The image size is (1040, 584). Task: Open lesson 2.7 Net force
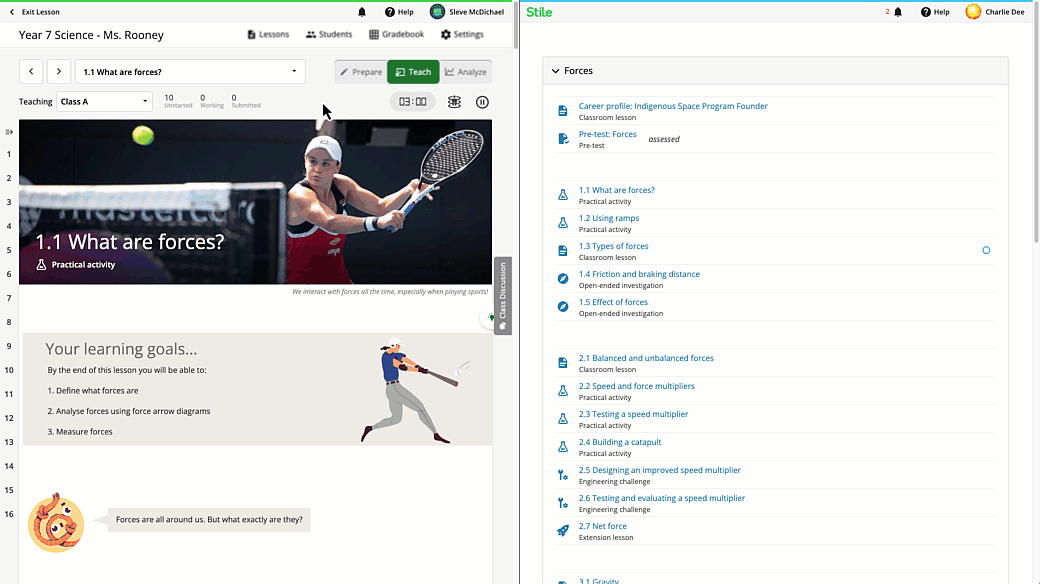pyautogui.click(x=602, y=526)
